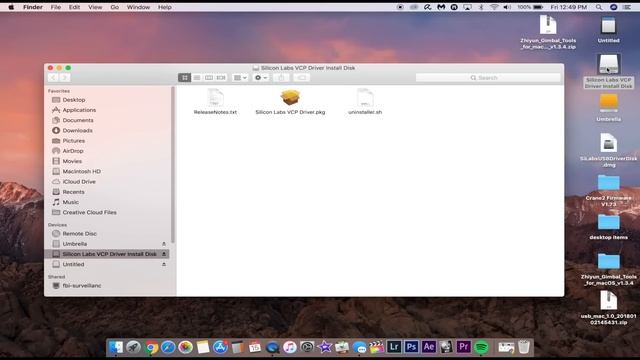The height and width of the screenshot is (360, 640).
Task: Open the File menu
Action: pos(56,7)
